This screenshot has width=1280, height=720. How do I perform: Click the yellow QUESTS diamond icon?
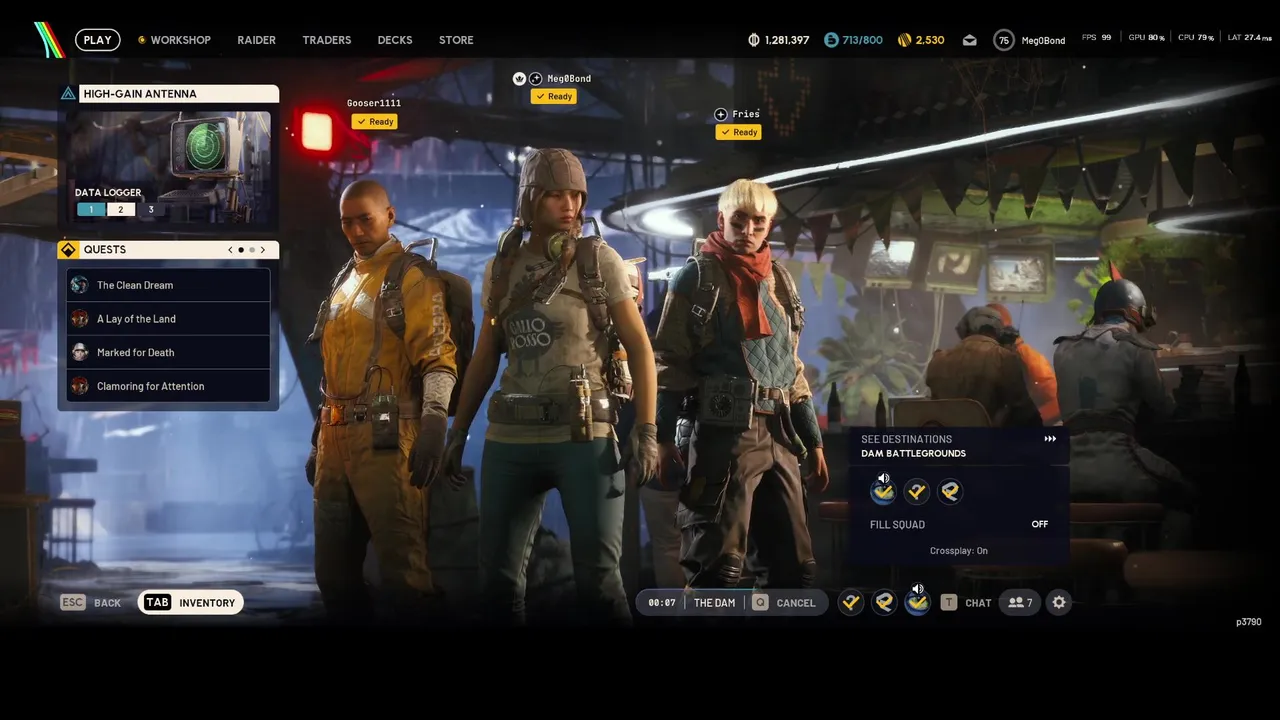[x=68, y=250]
